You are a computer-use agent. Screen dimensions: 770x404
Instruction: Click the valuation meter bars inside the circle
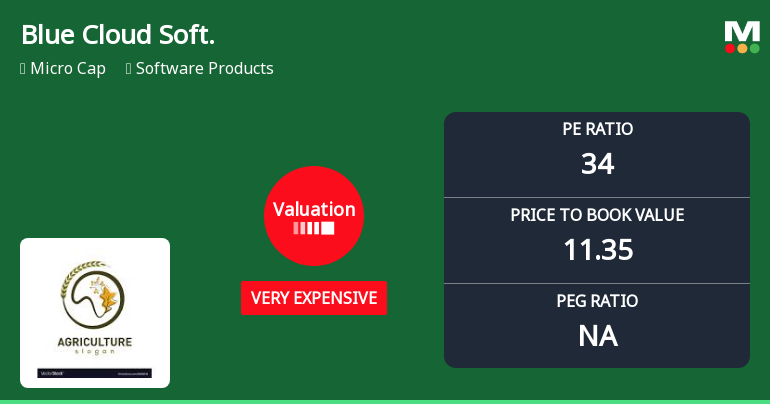click(x=314, y=229)
